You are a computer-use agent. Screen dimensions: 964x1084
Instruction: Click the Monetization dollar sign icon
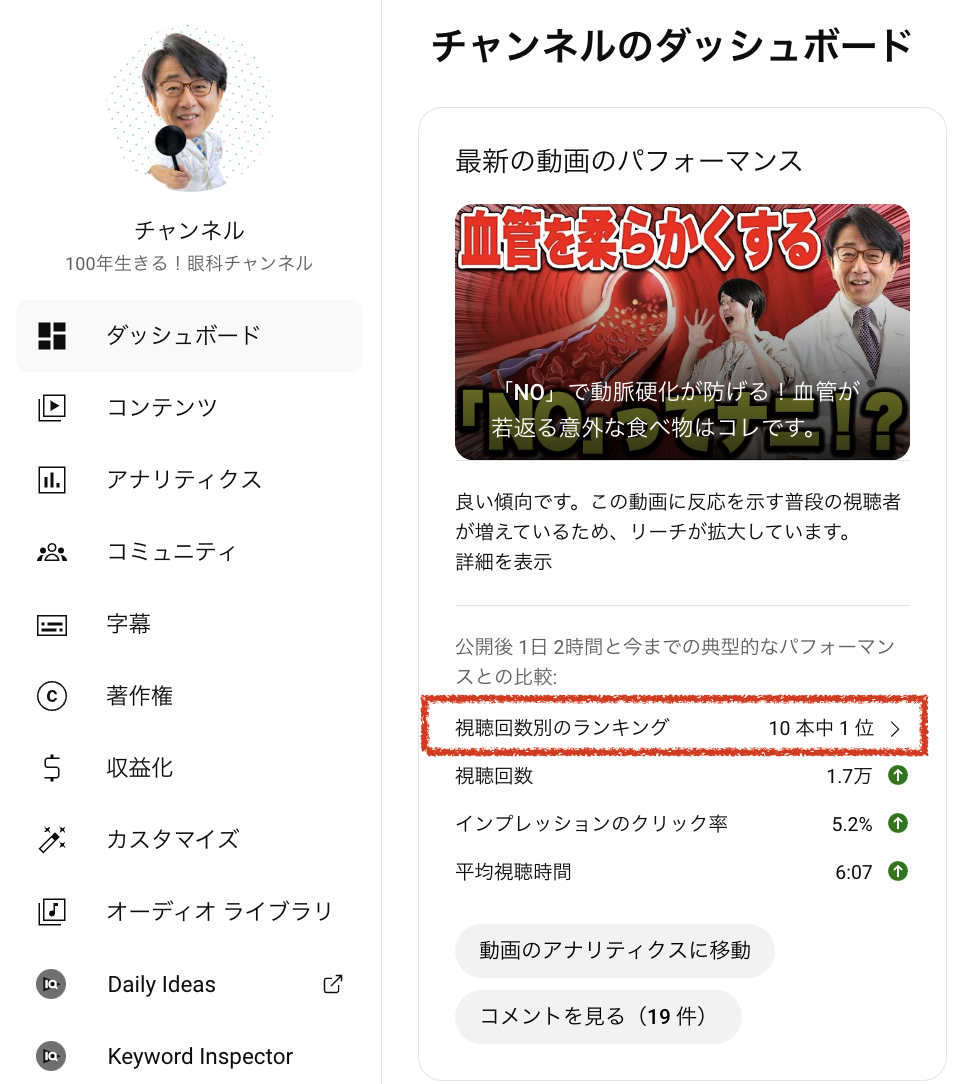tap(52, 767)
